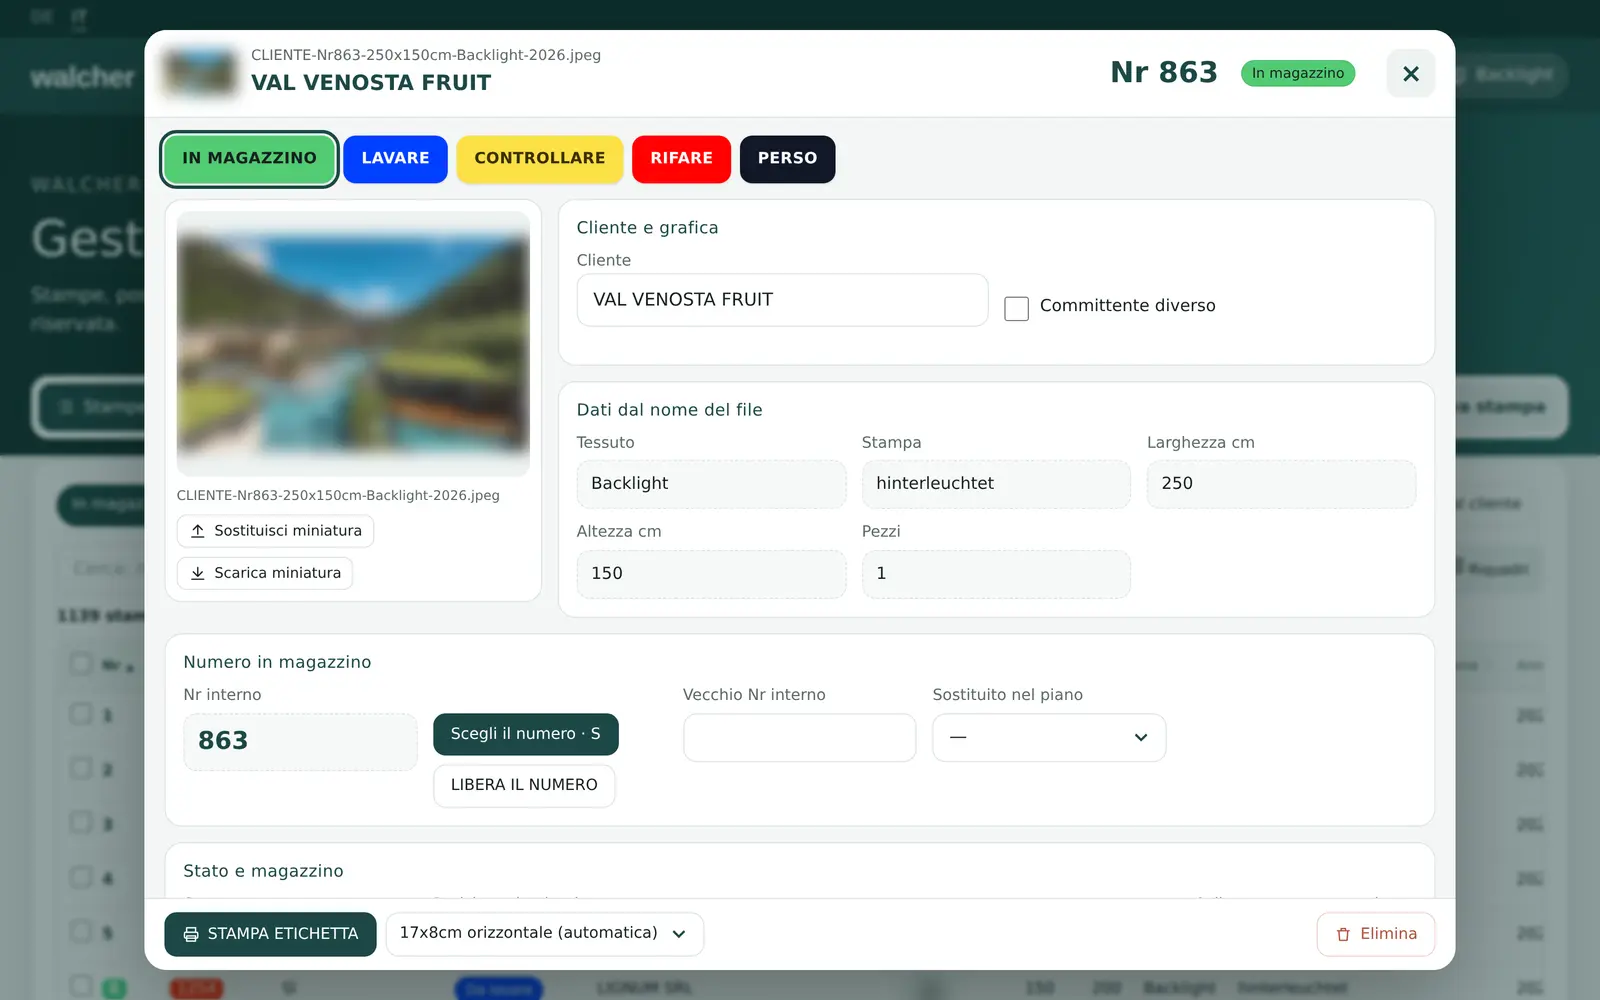Click the large landscape preview thumbnail
1600x1000 pixels.
point(353,343)
